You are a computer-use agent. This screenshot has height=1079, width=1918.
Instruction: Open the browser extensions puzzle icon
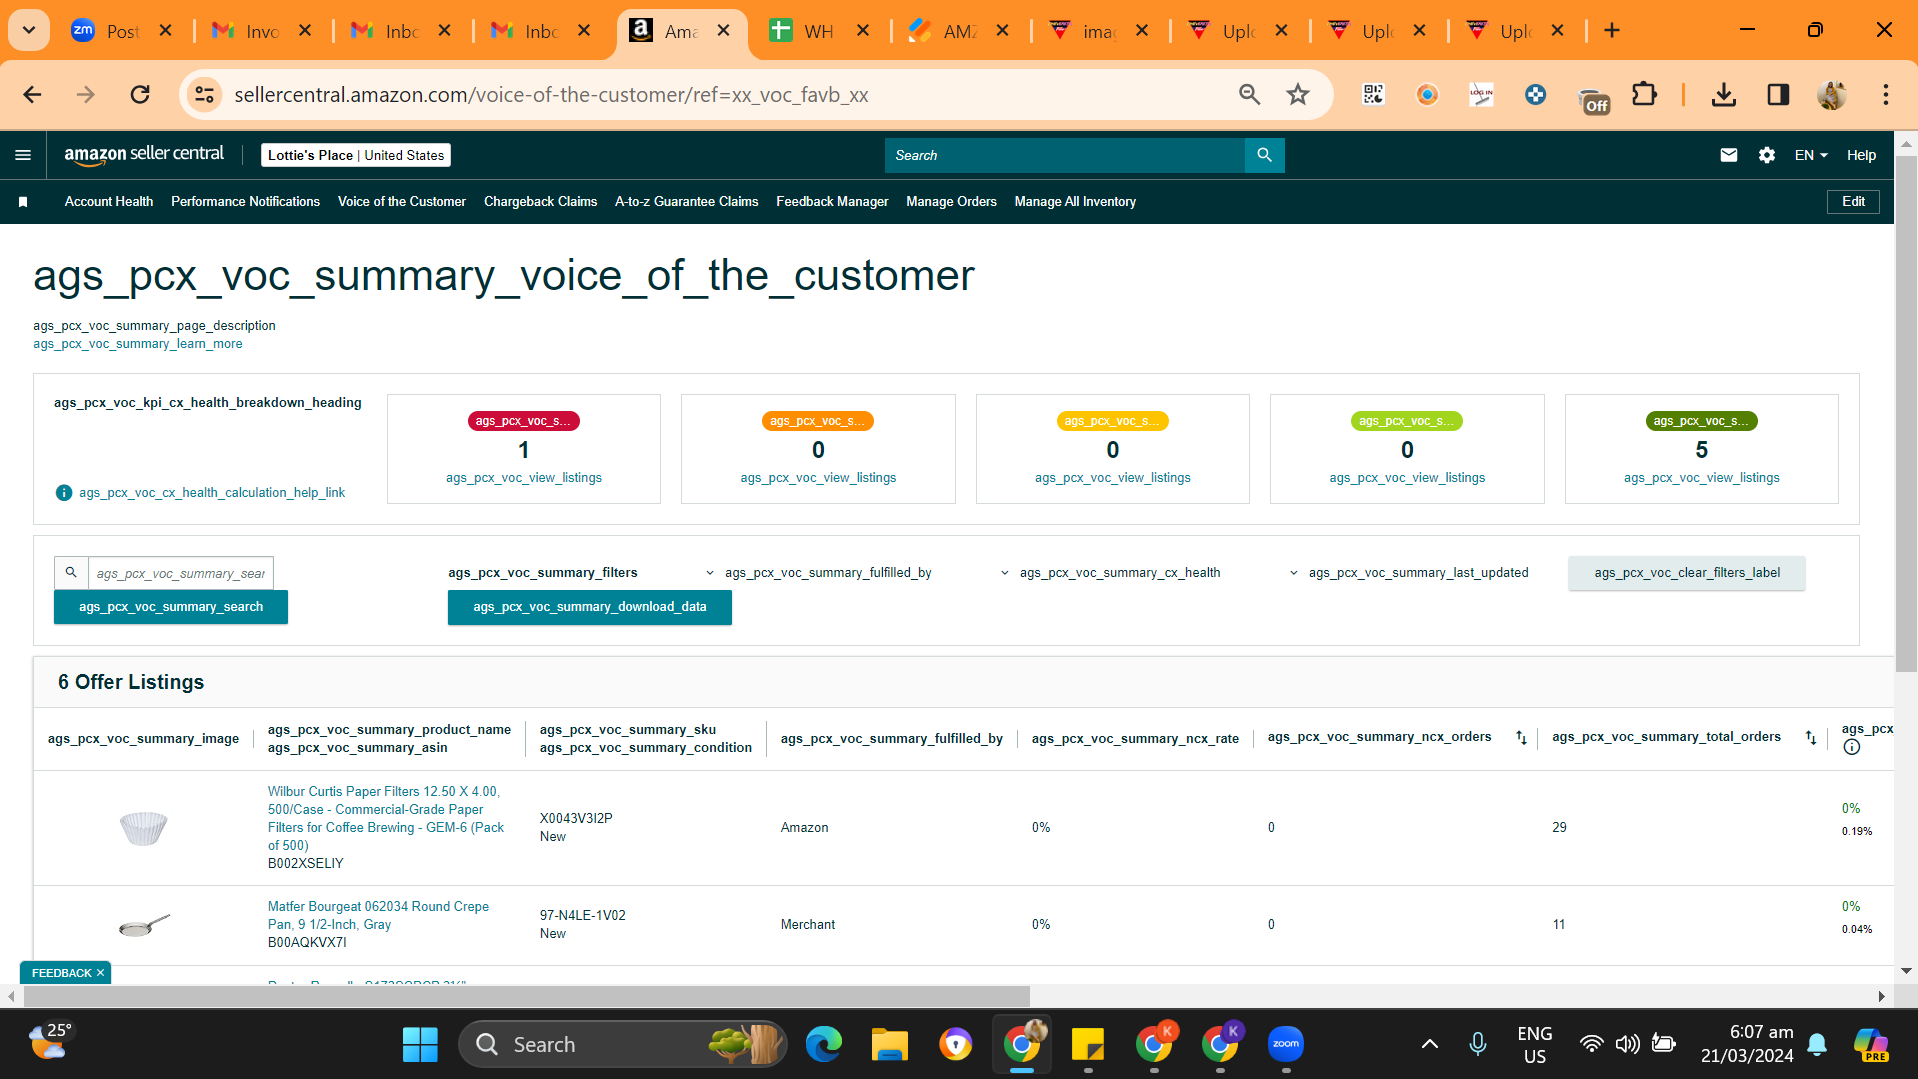click(1644, 95)
